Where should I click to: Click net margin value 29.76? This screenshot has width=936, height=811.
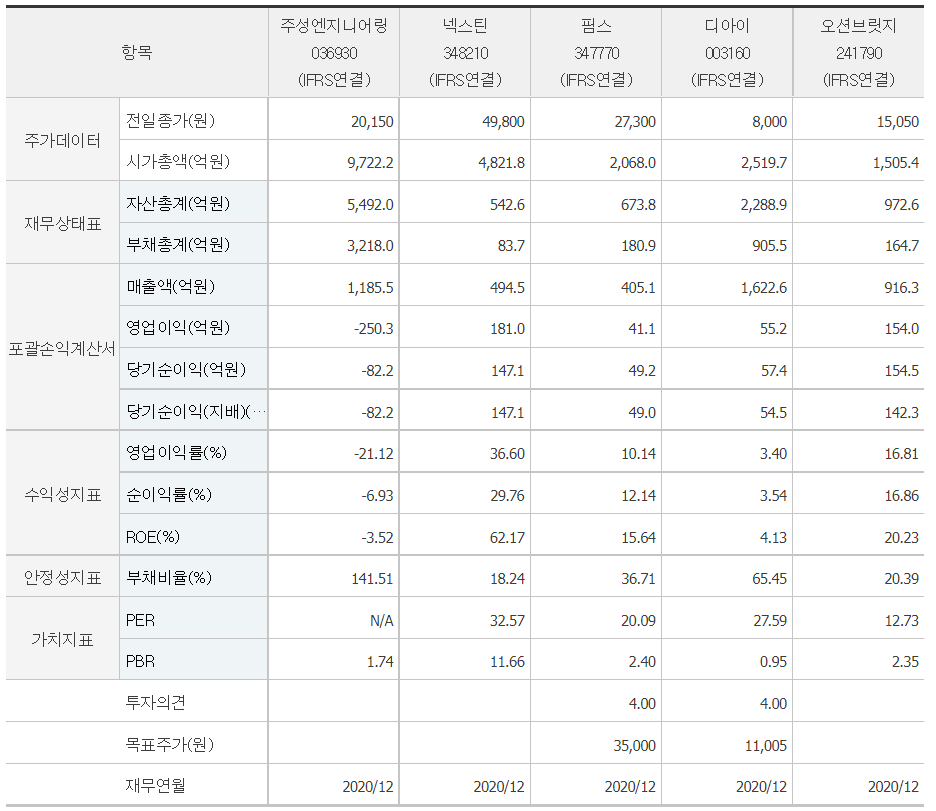click(x=507, y=495)
